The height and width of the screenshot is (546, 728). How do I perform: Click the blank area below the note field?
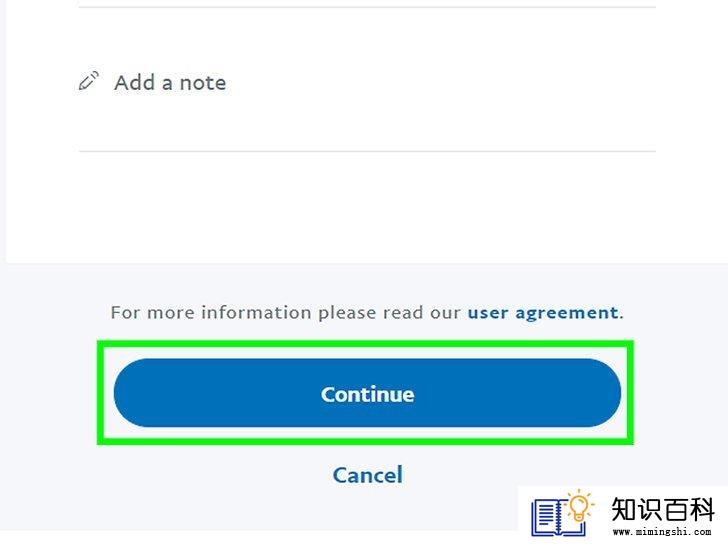[x=367, y=207]
